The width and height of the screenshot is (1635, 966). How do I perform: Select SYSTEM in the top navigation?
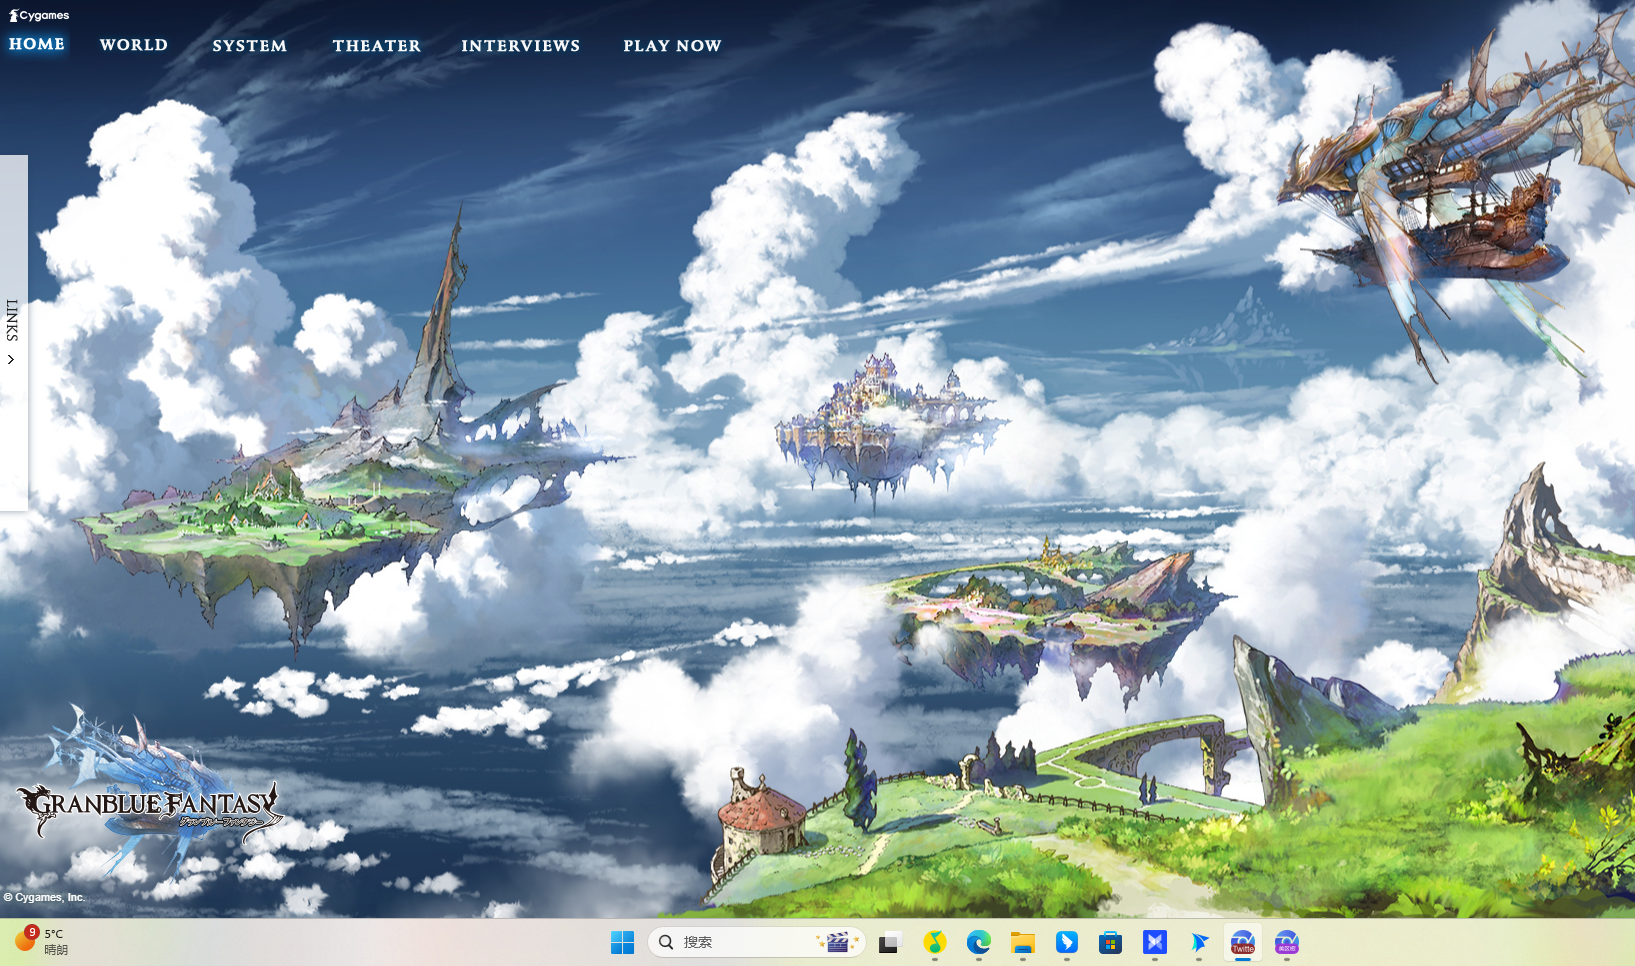[249, 46]
